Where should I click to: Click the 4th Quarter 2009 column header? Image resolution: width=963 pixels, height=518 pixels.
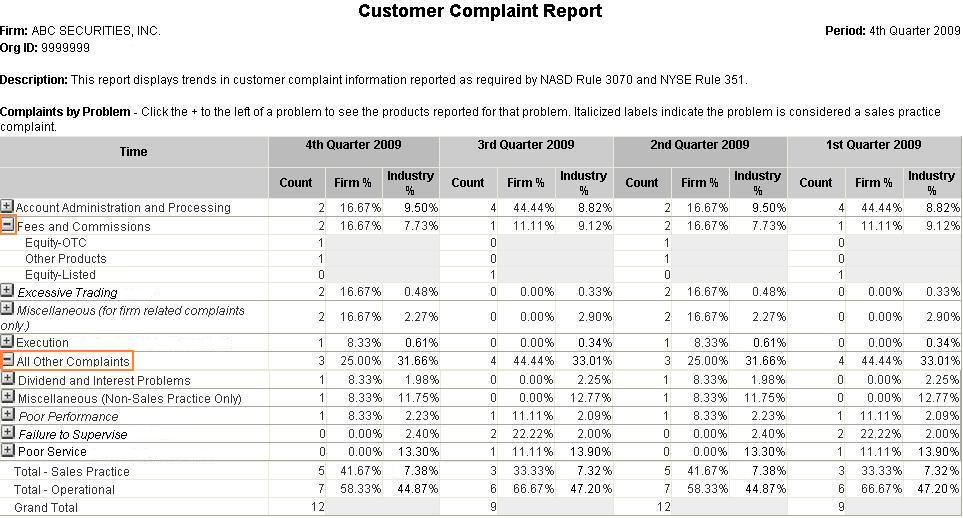point(353,146)
